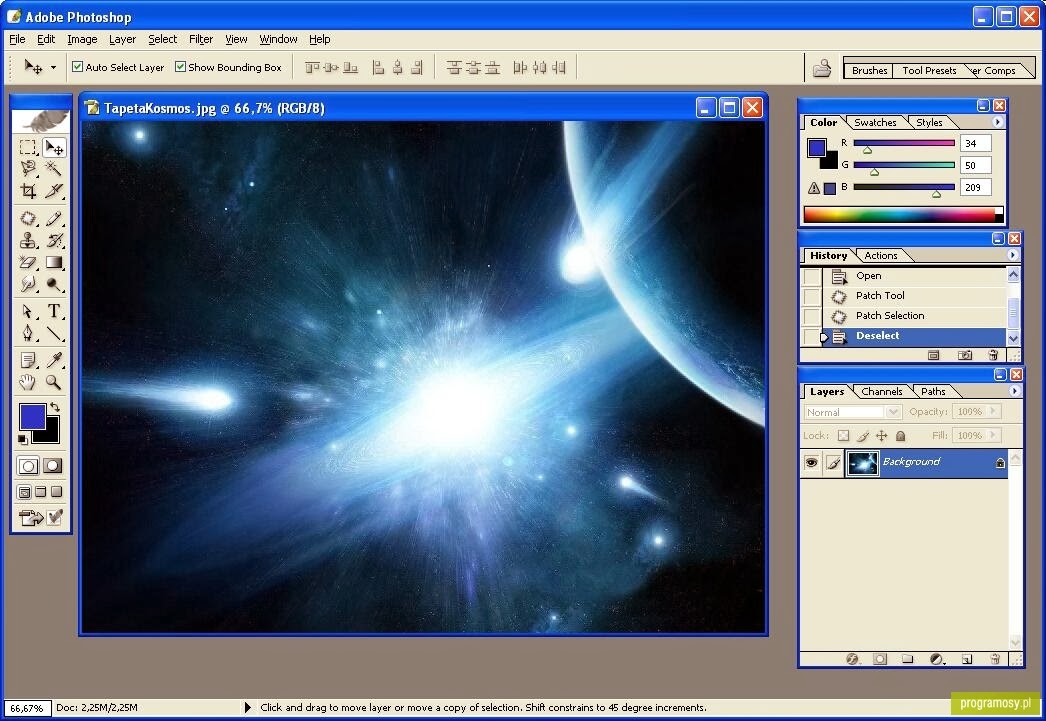The height and width of the screenshot is (721, 1046).
Task: Create new adjustment layer
Action: [937, 659]
